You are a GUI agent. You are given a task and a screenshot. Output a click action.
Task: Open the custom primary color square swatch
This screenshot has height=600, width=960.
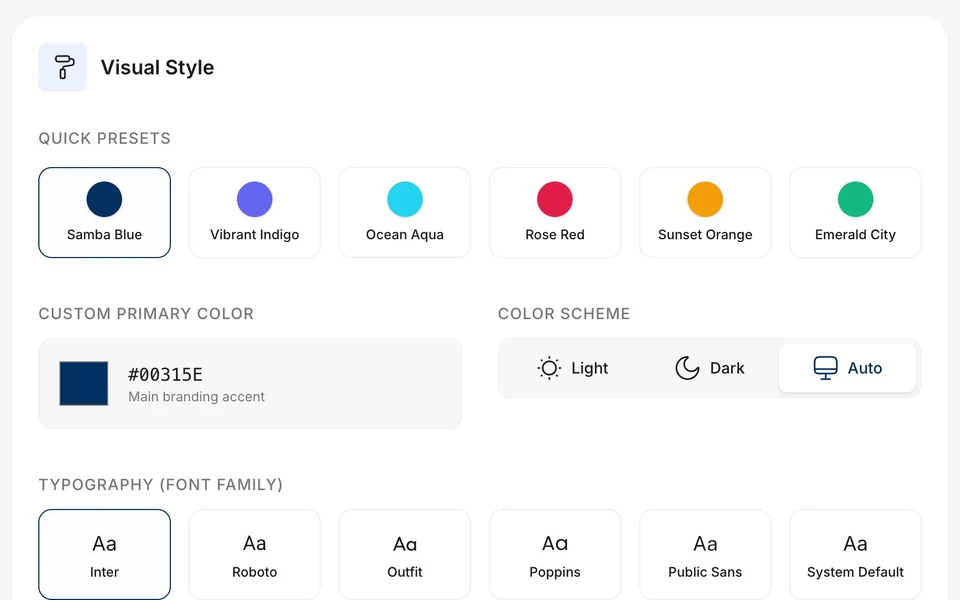(x=84, y=383)
